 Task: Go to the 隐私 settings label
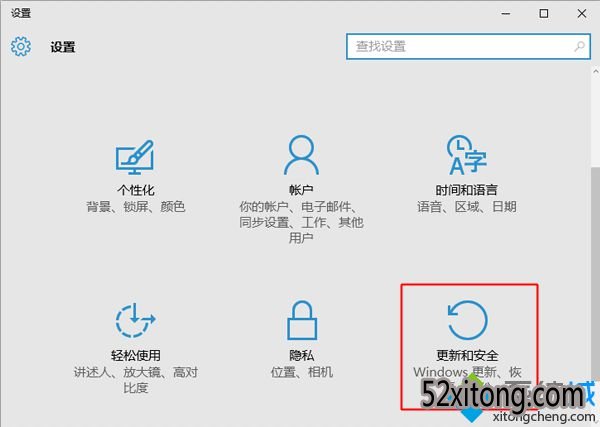click(x=301, y=355)
